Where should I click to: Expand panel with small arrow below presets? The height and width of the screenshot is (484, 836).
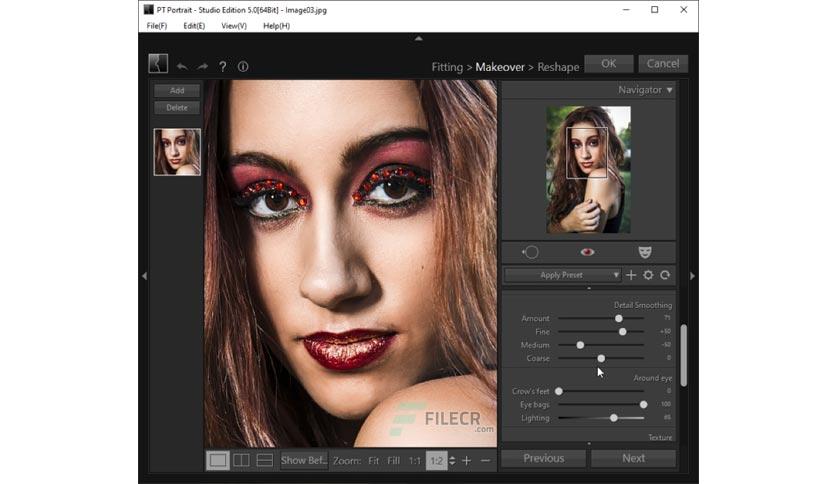coord(589,288)
